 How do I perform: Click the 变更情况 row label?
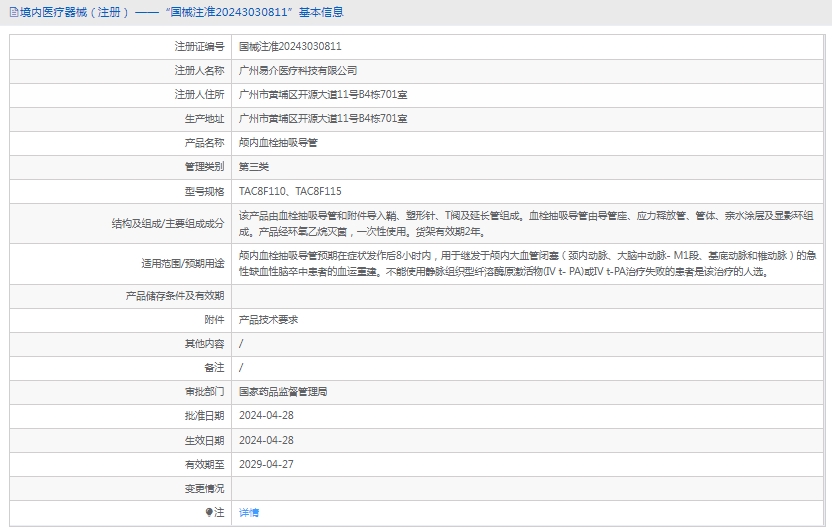[204, 488]
